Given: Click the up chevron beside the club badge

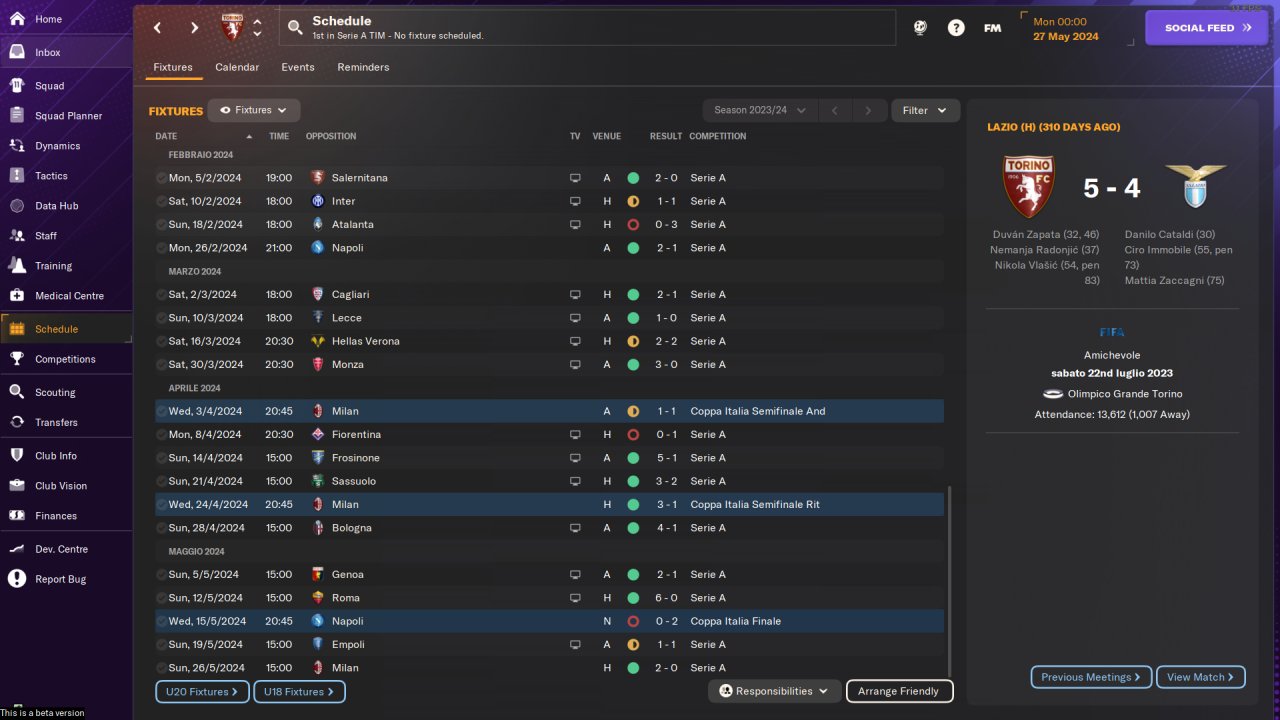Looking at the screenshot, I should (x=257, y=21).
